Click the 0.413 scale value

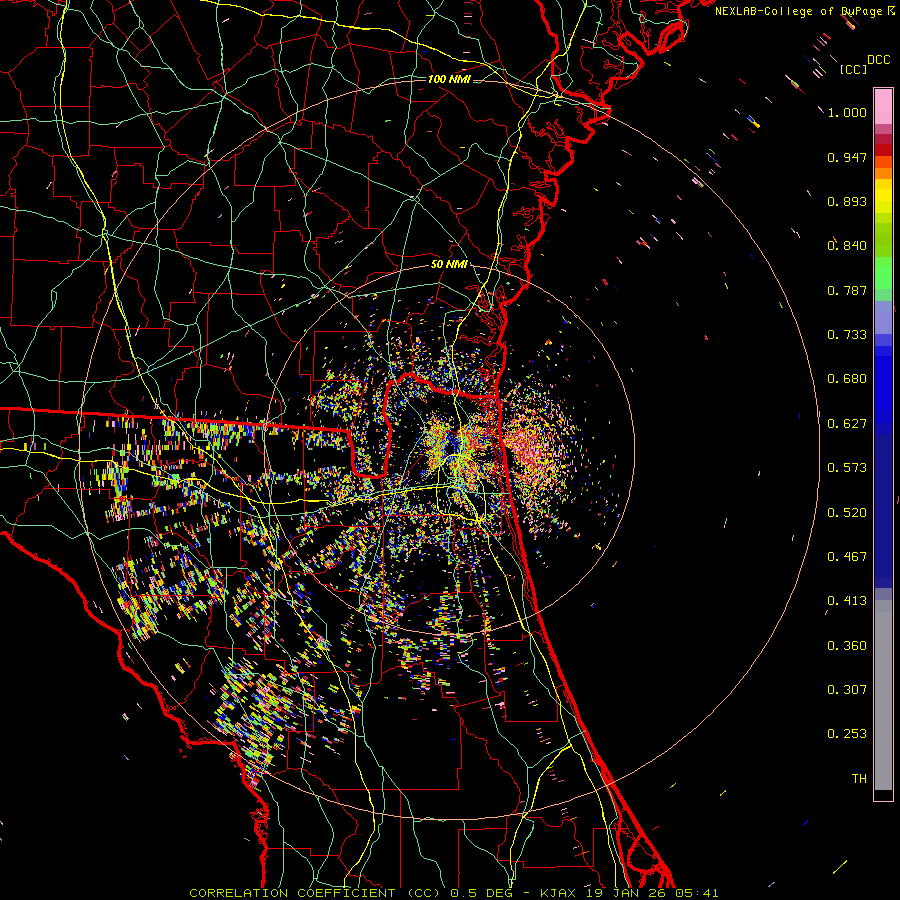[x=847, y=601]
